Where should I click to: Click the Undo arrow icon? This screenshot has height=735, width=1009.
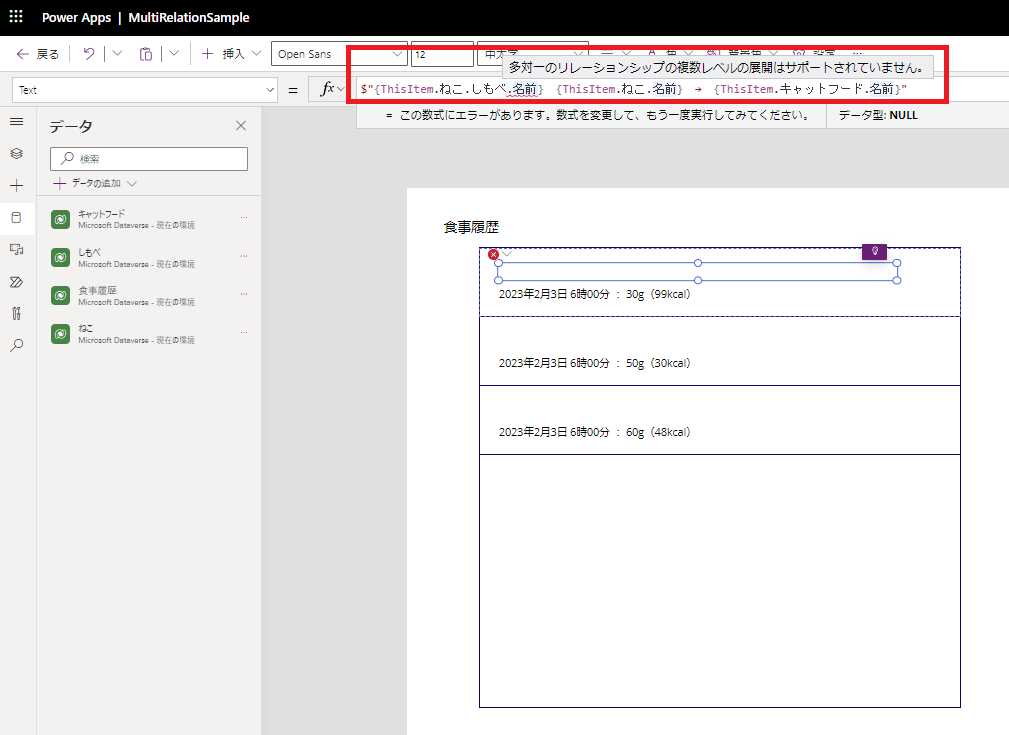(x=89, y=54)
